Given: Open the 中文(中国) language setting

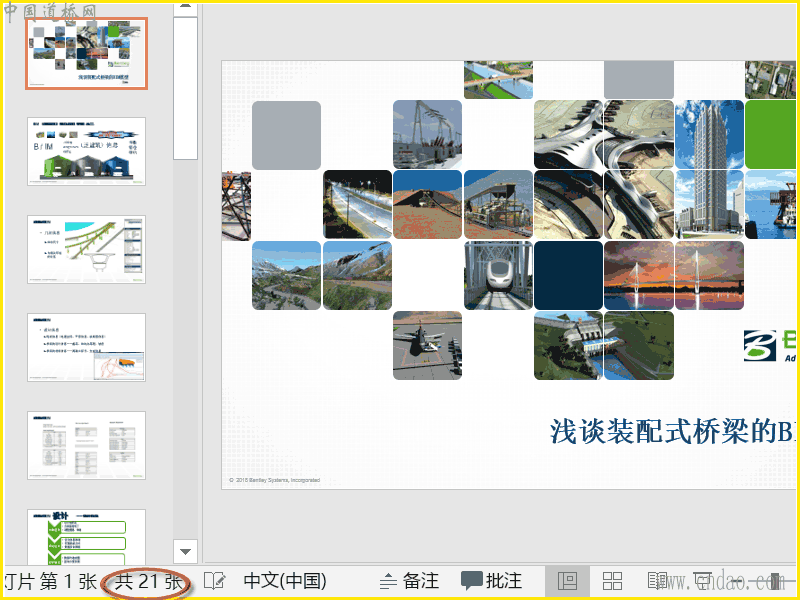Looking at the screenshot, I should click(x=285, y=581).
